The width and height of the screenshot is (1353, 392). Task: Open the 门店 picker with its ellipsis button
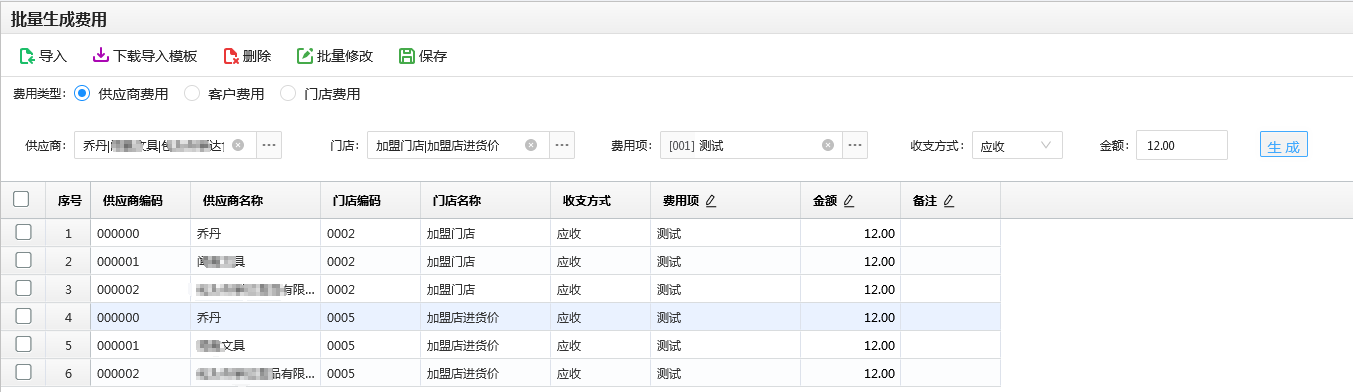(x=562, y=145)
